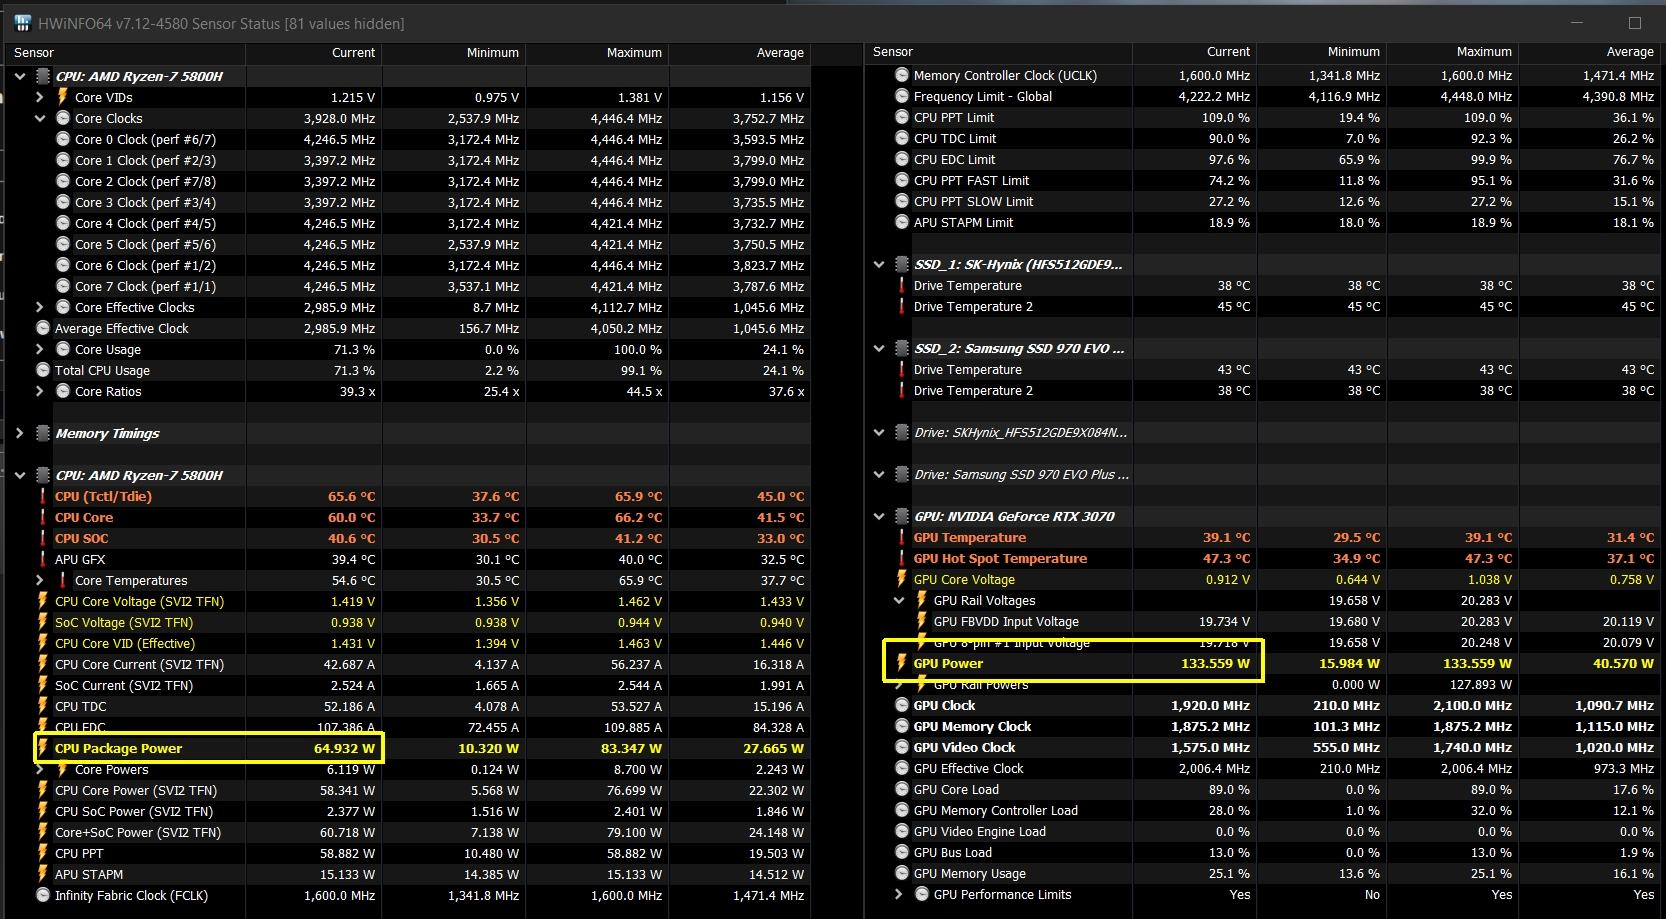
Task: Collapse the GPU Rail Voltages list
Action: coord(899,600)
